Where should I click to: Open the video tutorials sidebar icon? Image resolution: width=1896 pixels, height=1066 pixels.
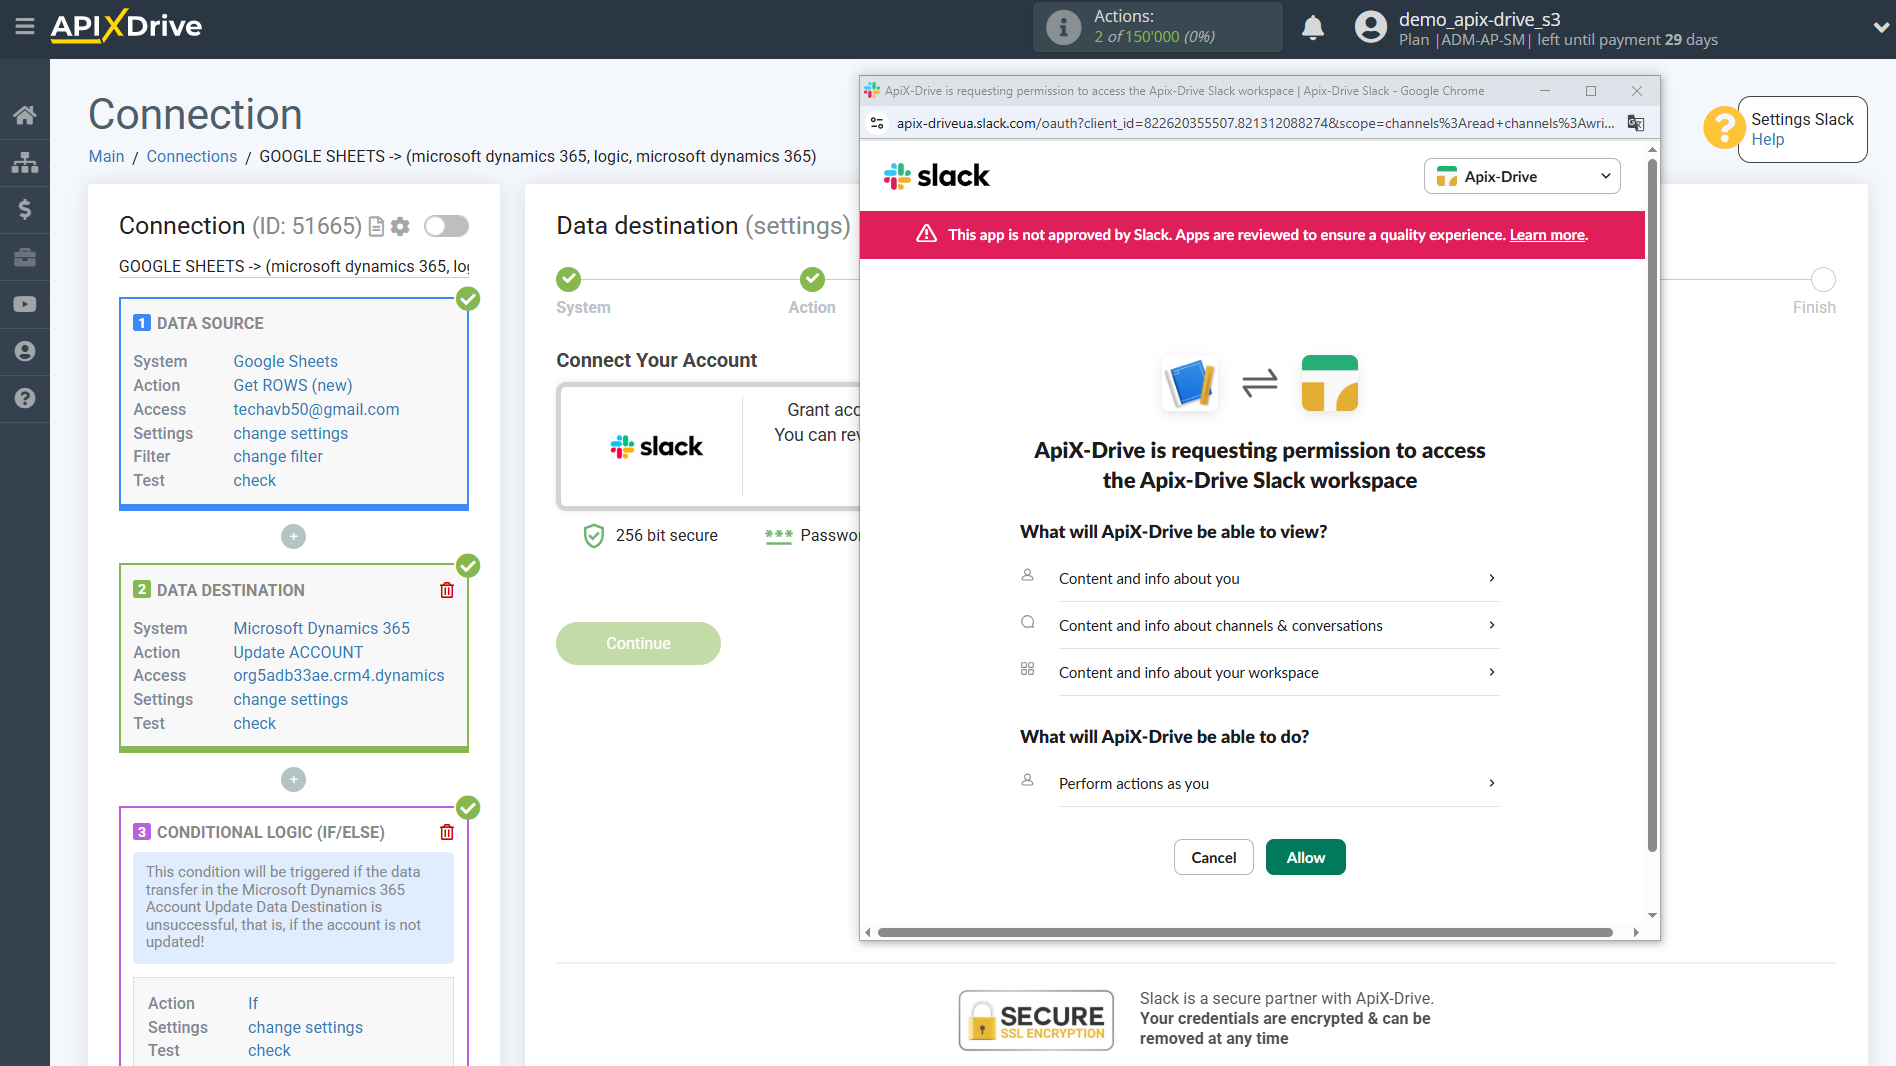[x=25, y=304]
